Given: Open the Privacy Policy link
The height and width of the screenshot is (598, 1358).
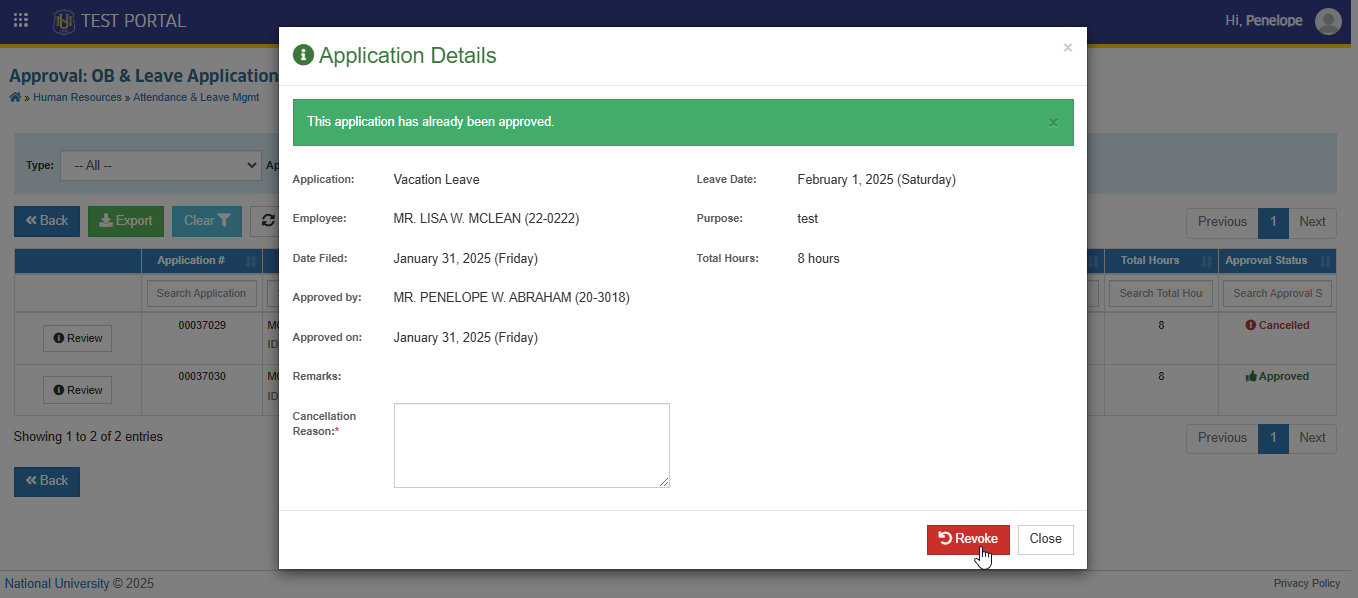Looking at the screenshot, I should (1307, 583).
